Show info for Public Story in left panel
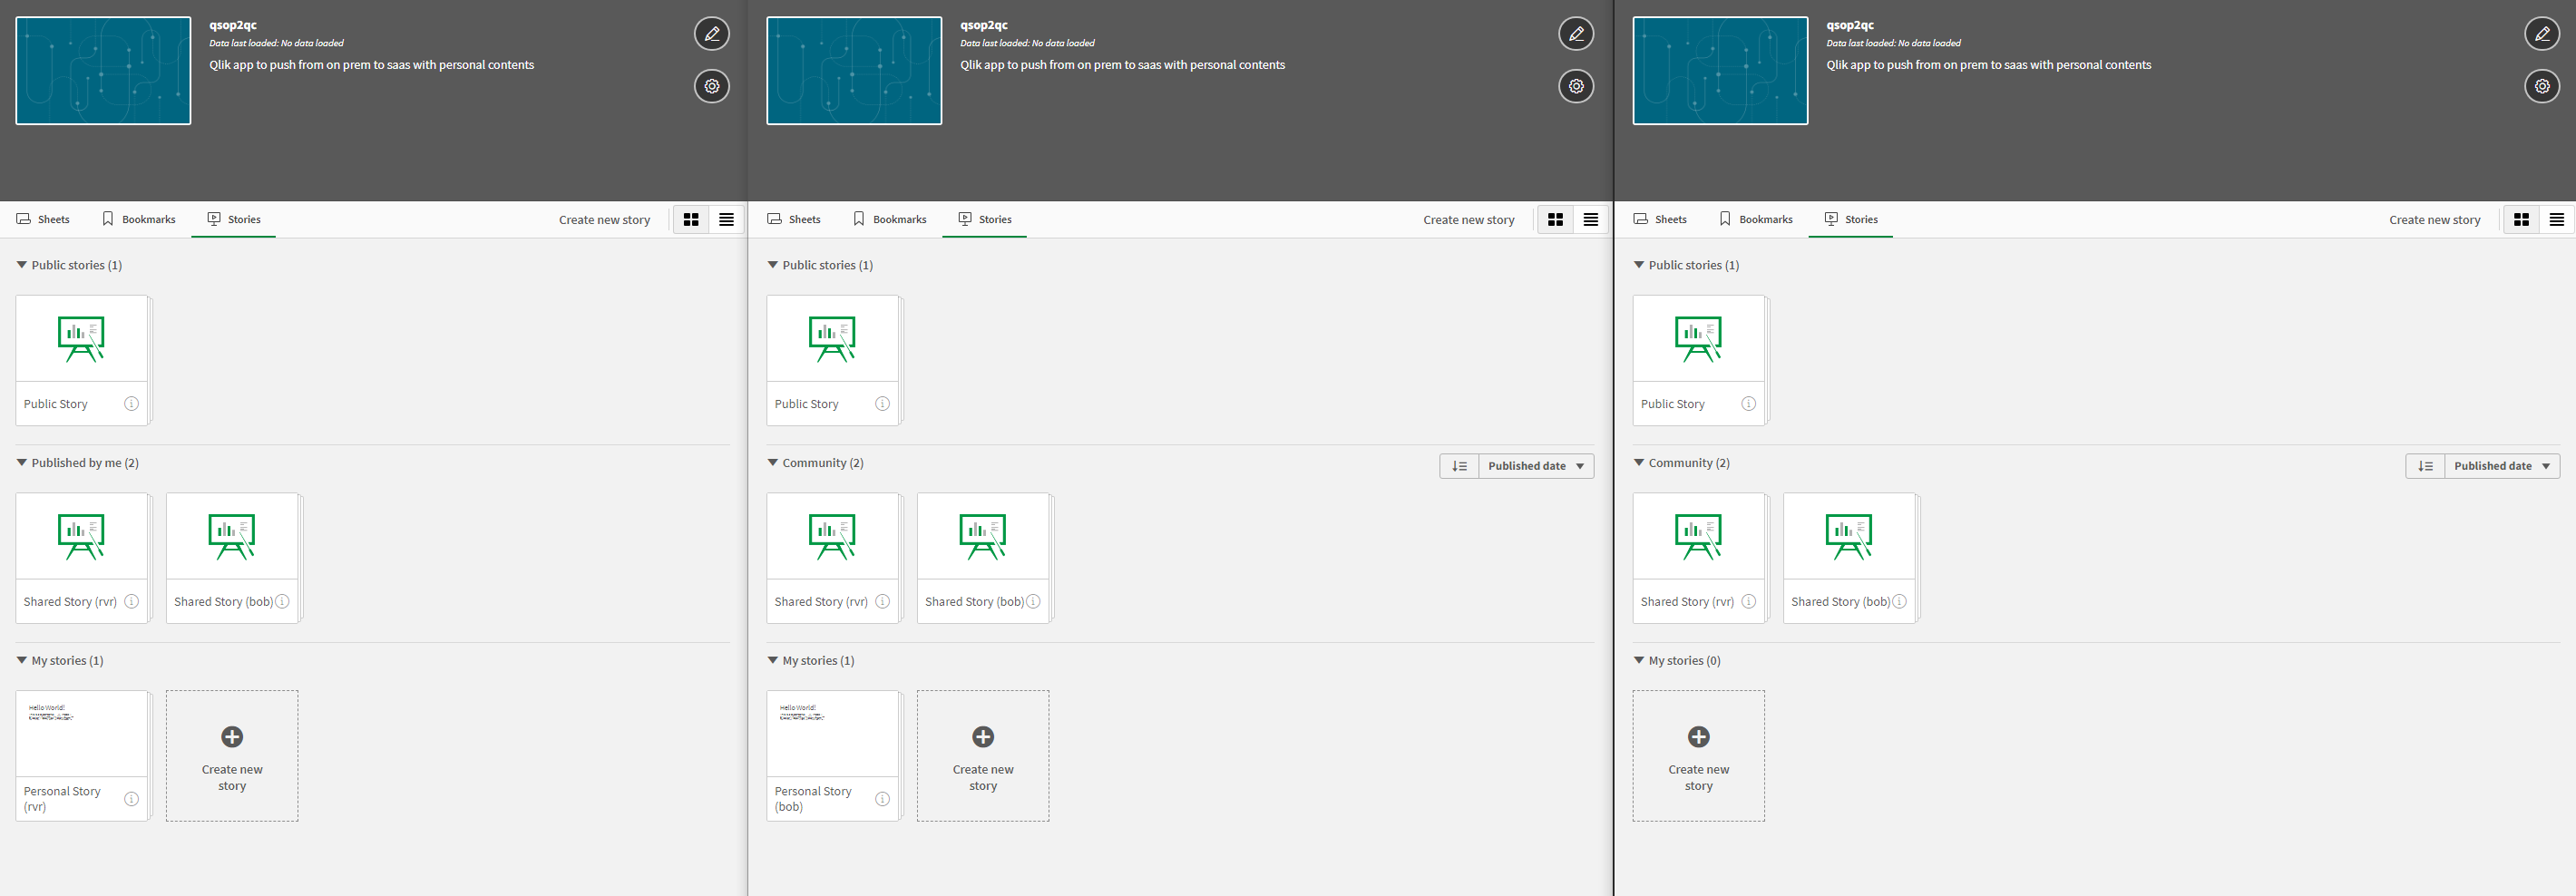 point(131,404)
